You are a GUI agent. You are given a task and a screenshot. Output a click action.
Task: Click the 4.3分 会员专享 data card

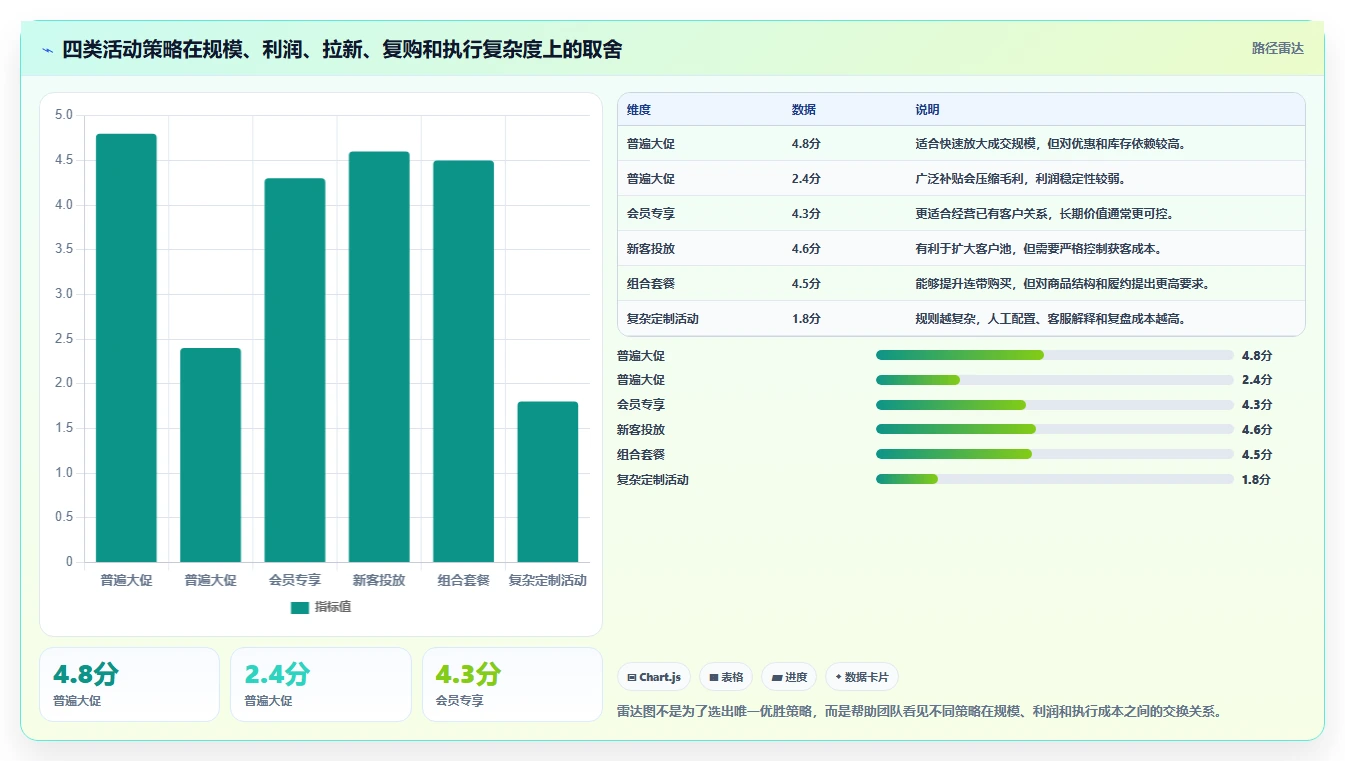[x=512, y=684]
